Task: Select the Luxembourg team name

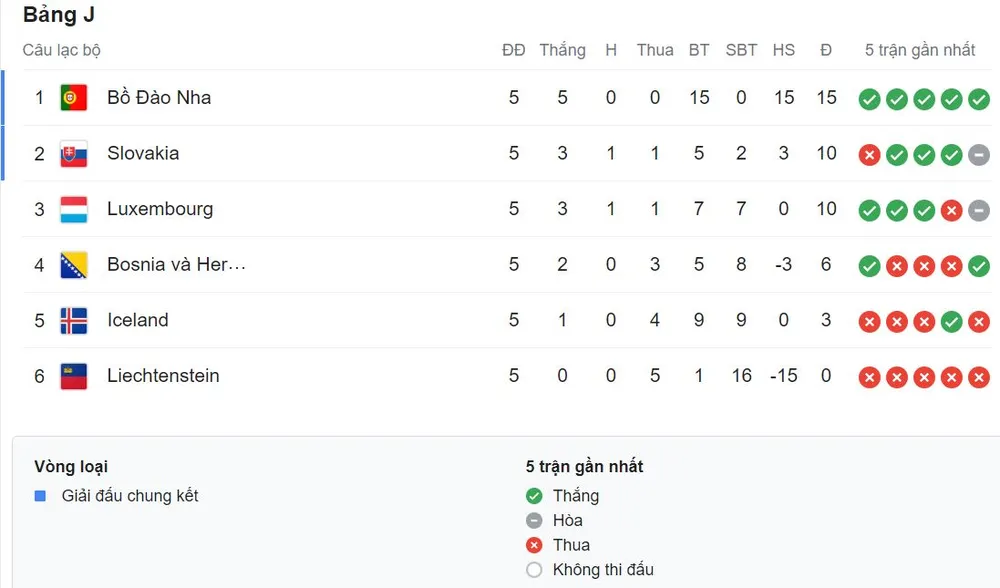Action: click(x=160, y=209)
